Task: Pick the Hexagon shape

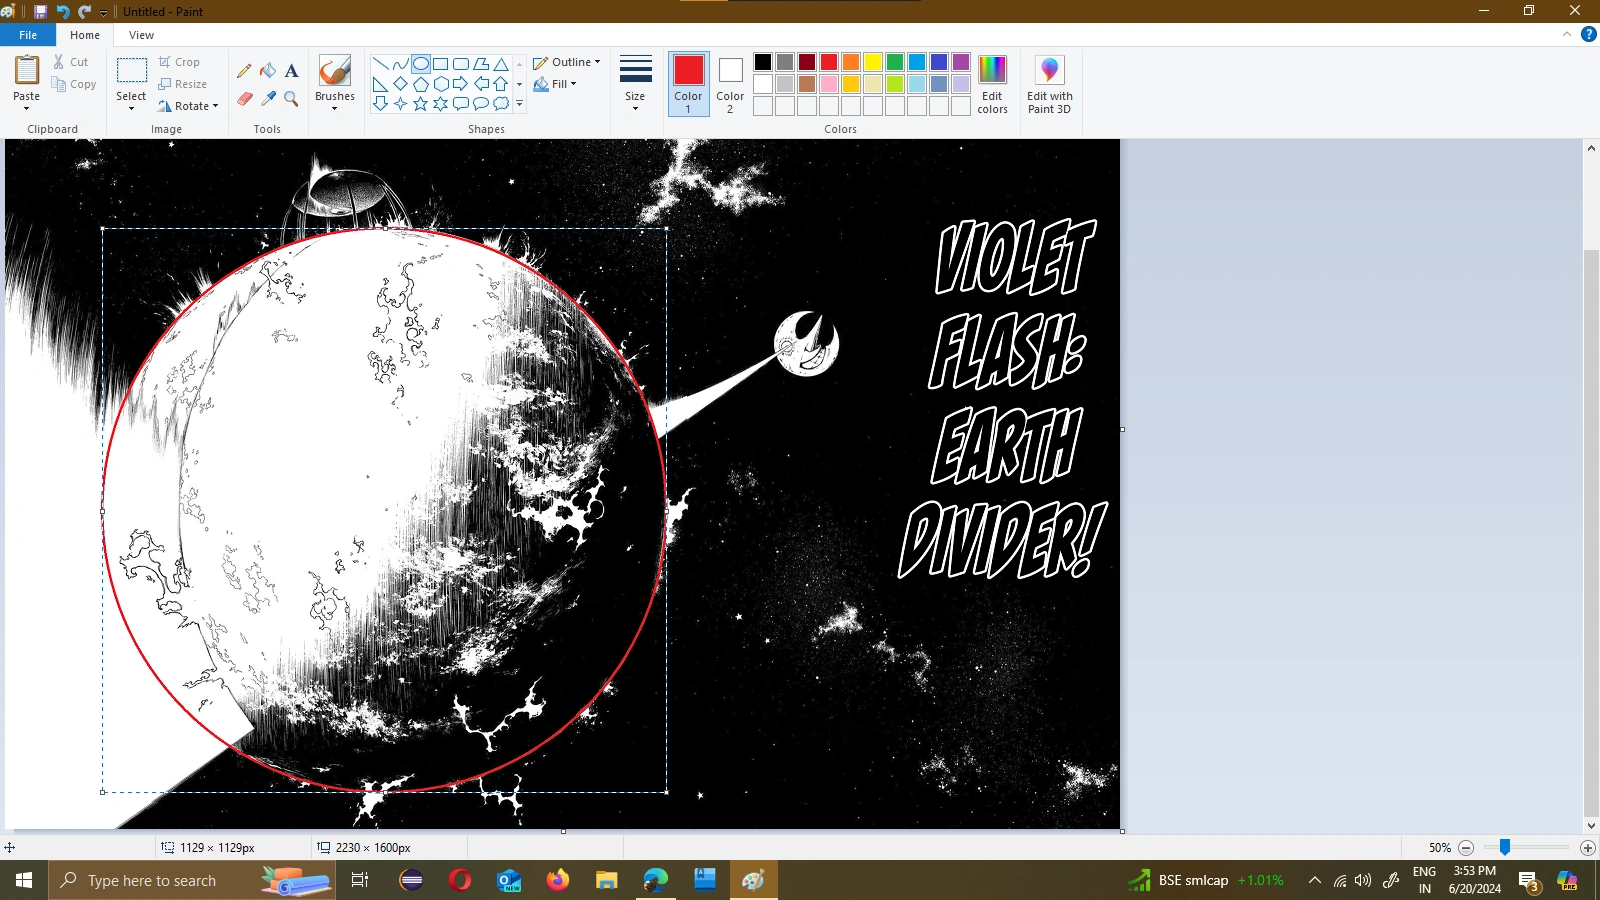Action: click(x=441, y=84)
